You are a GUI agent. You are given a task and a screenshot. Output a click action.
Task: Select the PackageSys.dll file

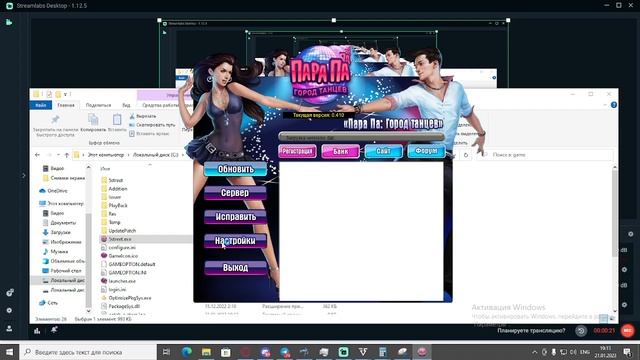120,306
